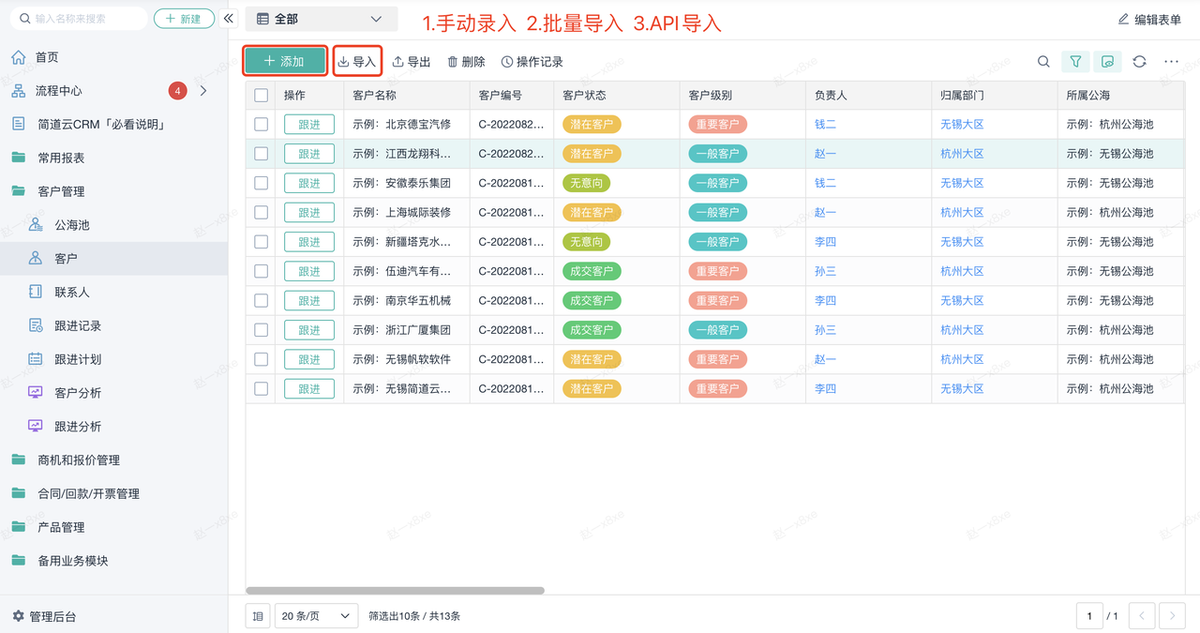The image size is (1200, 633).
Task: Collapse the sidebar with double-chevron icon
Action: (x=228, y=19)
